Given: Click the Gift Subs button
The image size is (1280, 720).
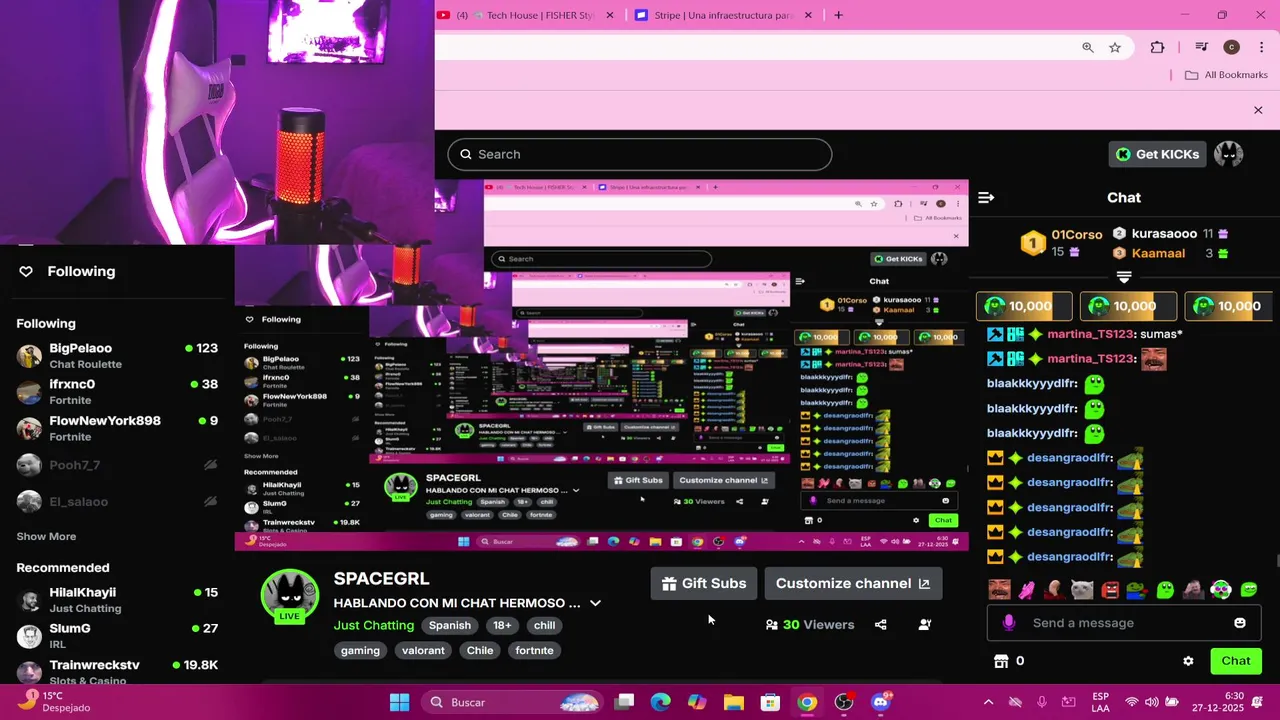Looking at the screenshot, I should [704, 584].
